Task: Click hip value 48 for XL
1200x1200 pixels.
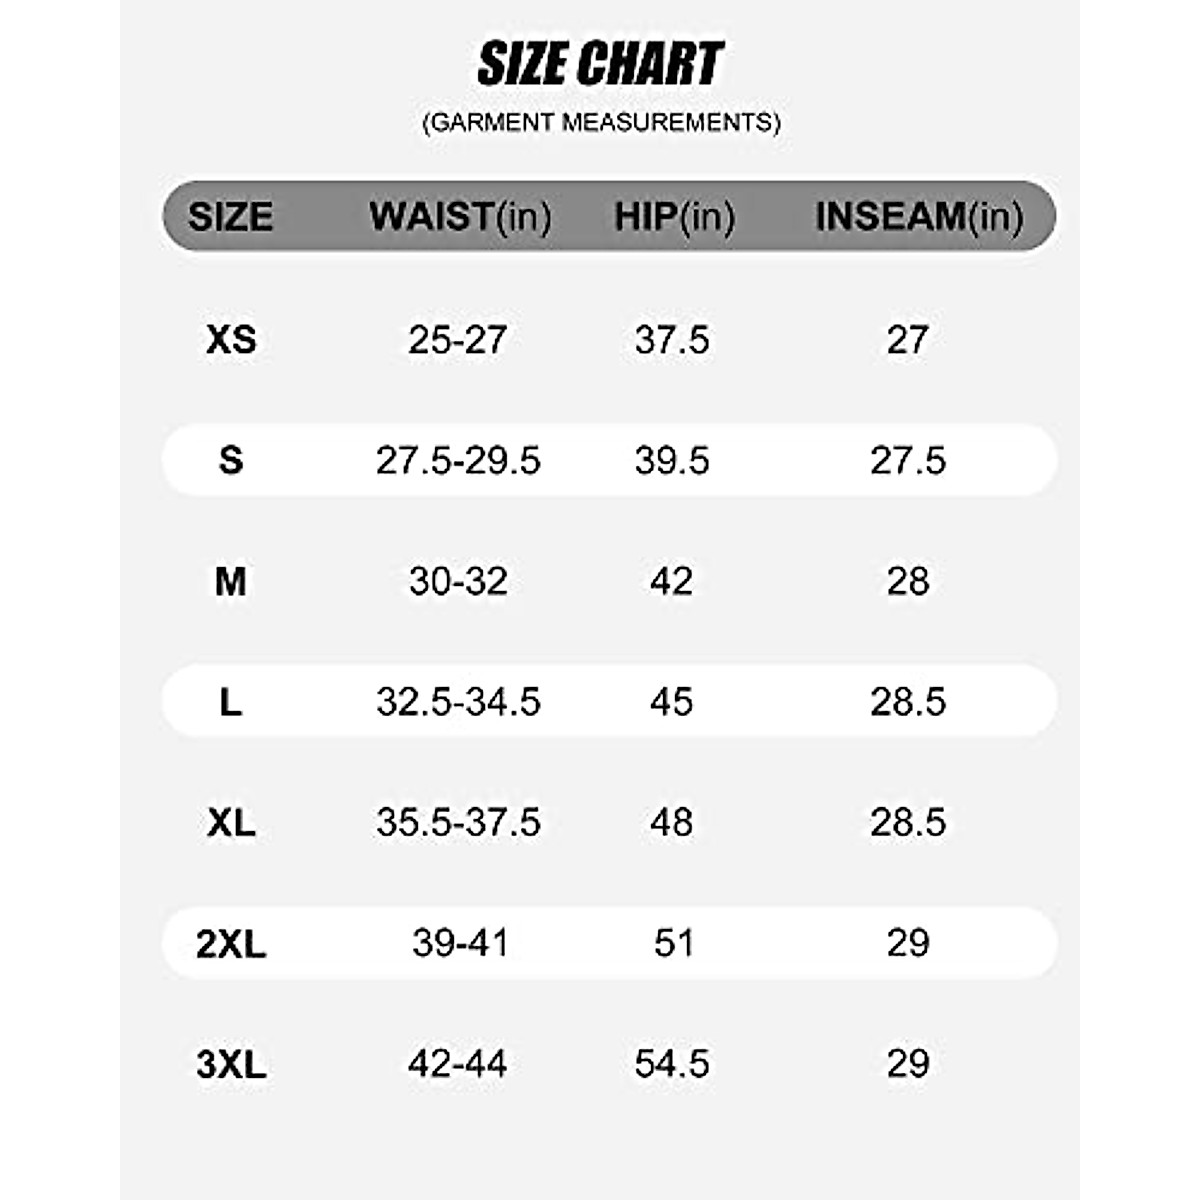Action: click(671, 822)
